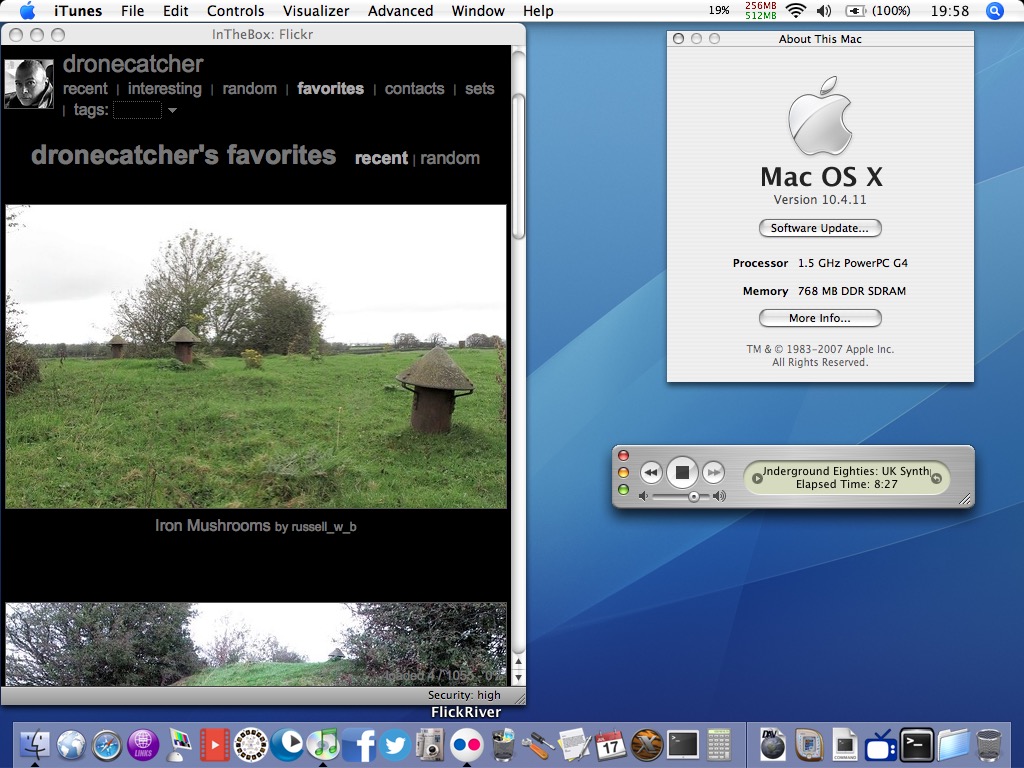Select the favorites link
This screenshot has width=1024, height=768.
(330, 89)
